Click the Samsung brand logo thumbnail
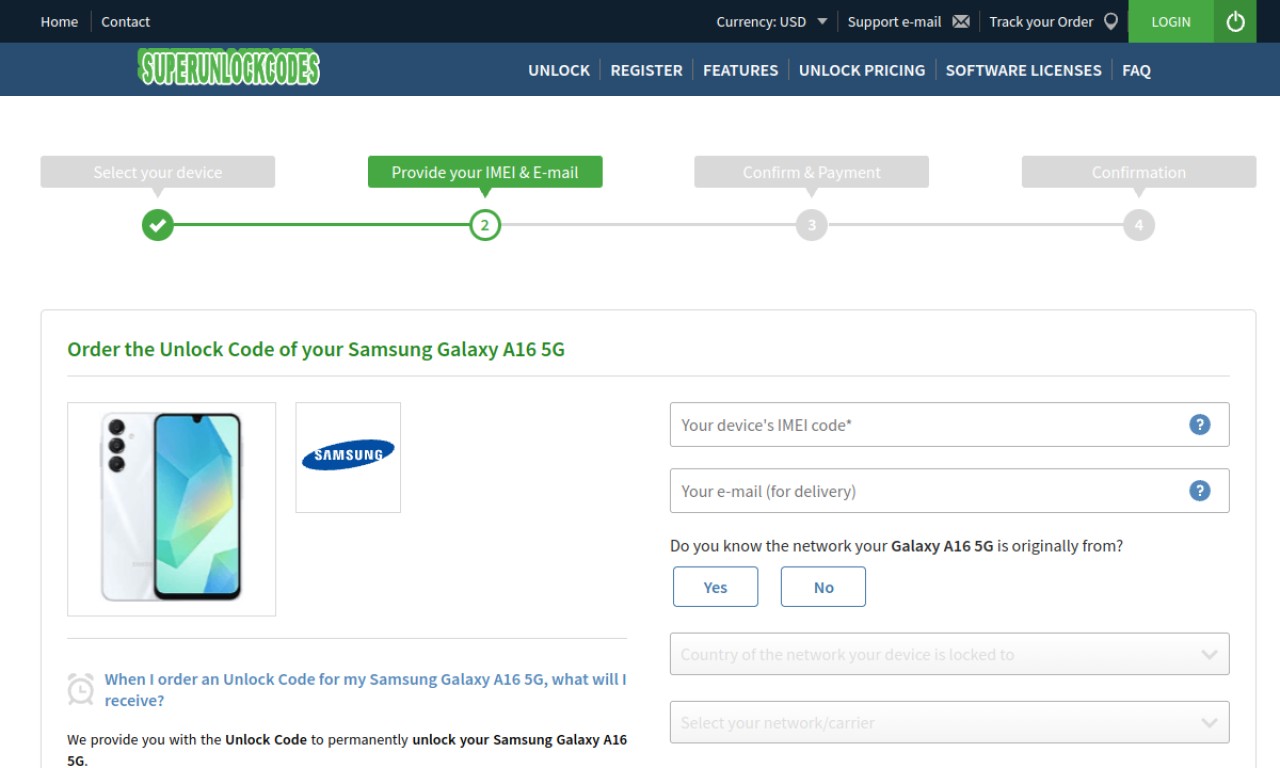 [x=348, y=457]
